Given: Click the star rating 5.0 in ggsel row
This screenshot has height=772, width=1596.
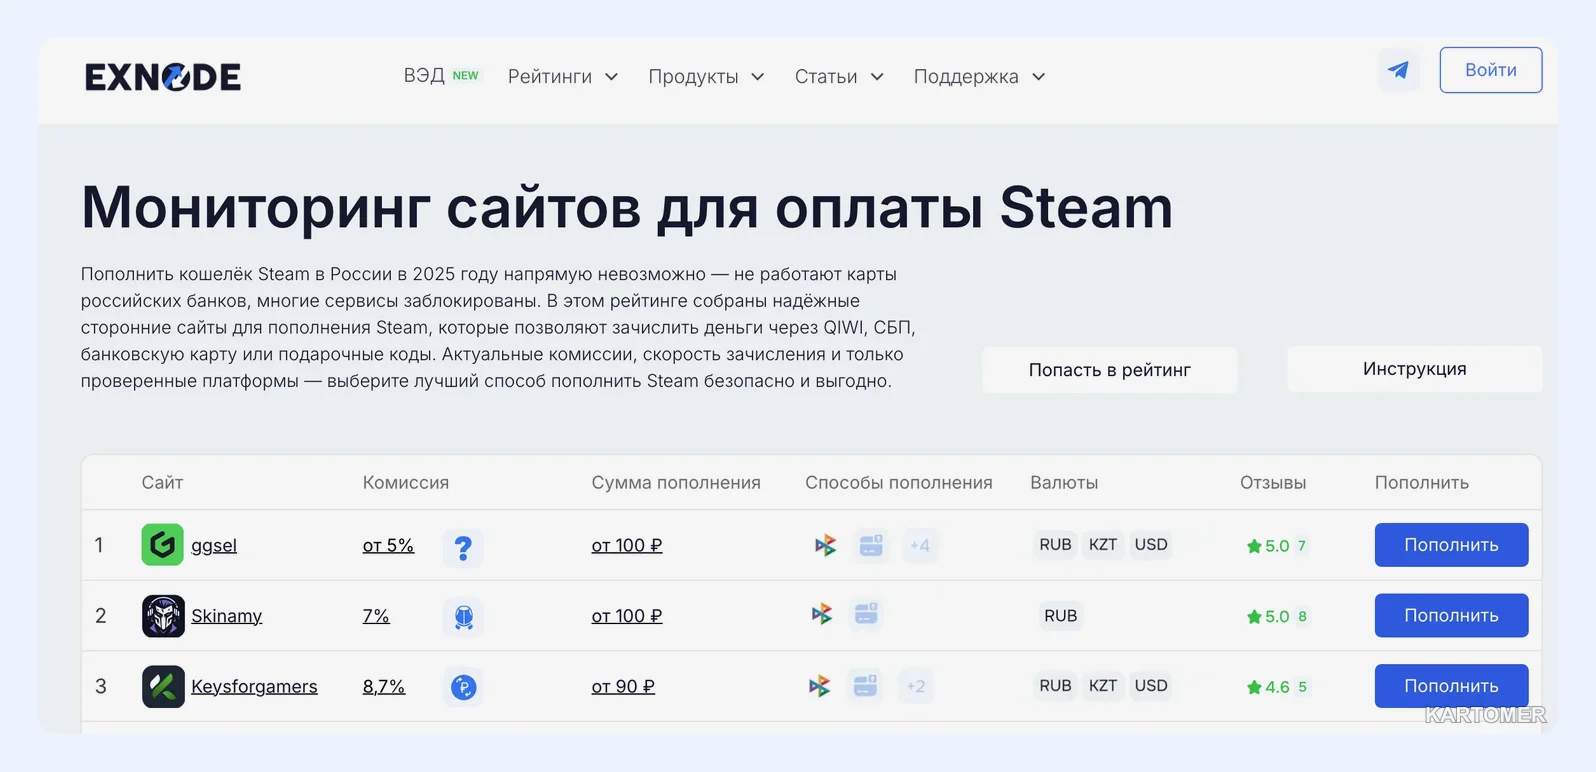Looking at the screenshot, I should click(x=1268, y=546).
